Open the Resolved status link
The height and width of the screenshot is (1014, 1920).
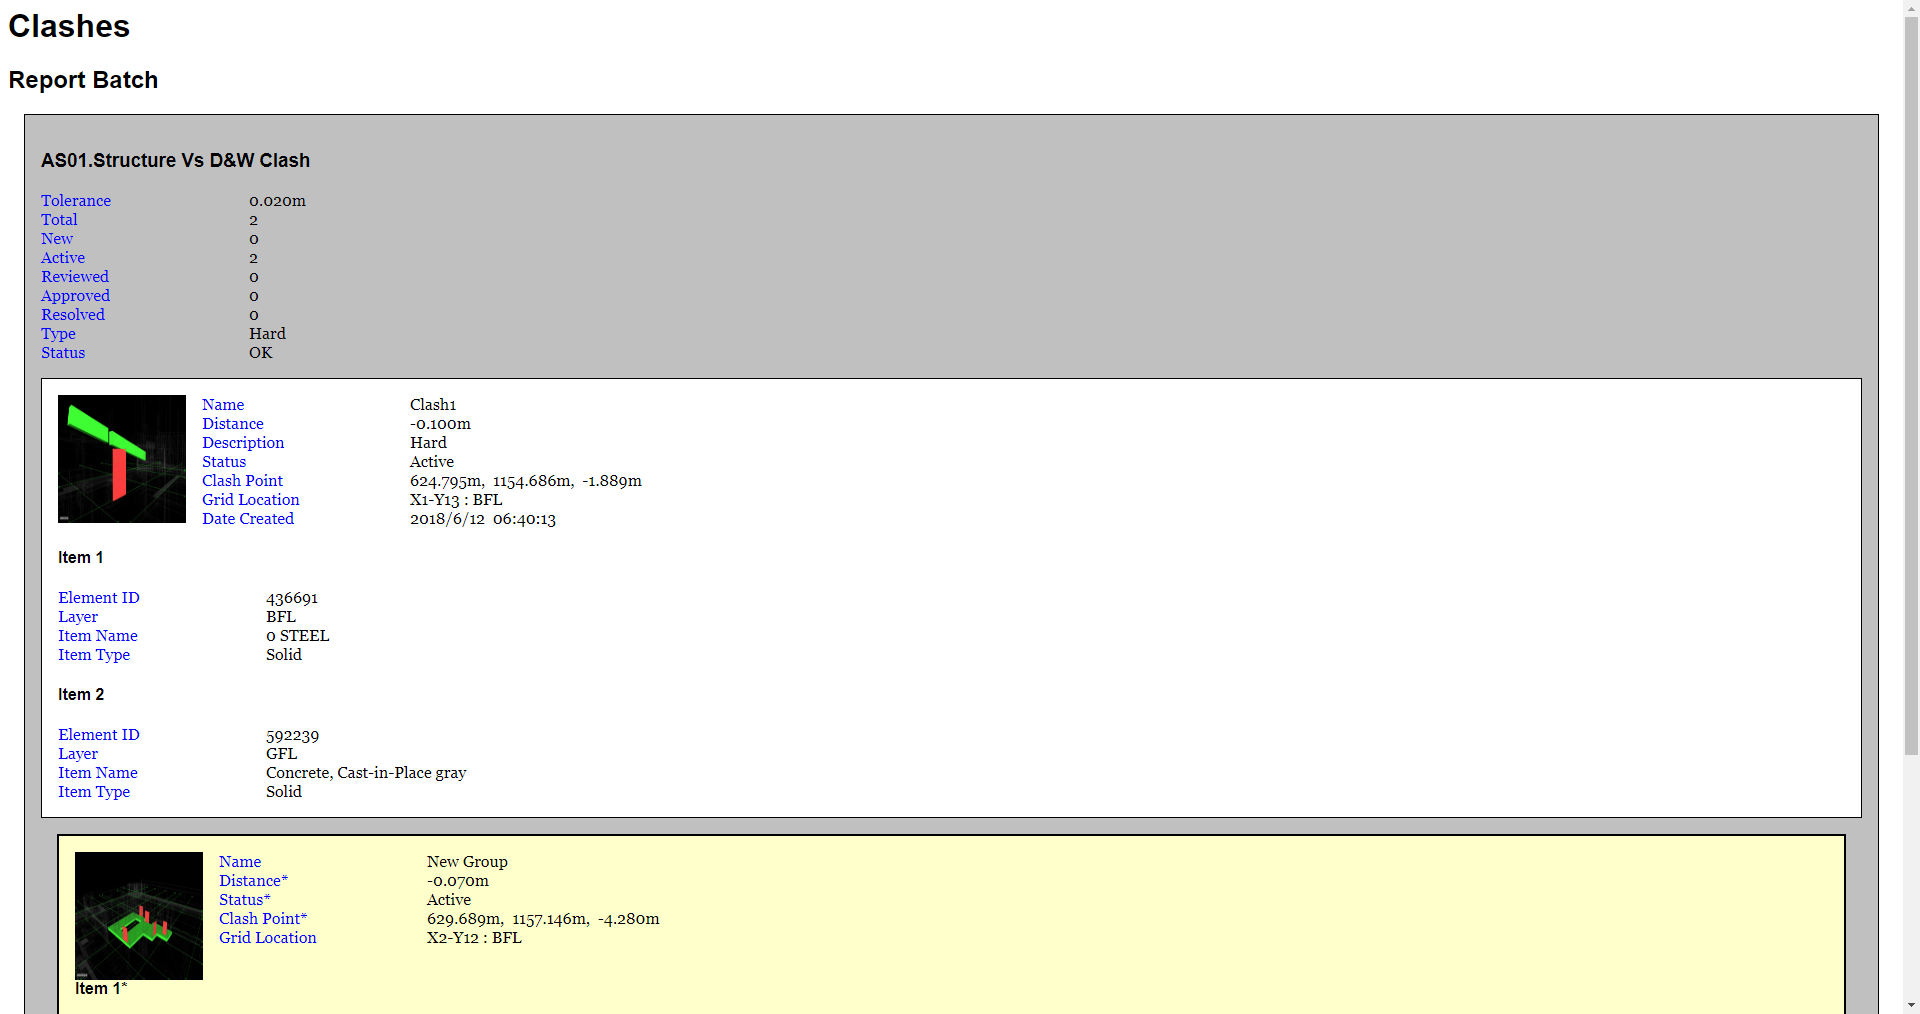pyautogui.click(x=72, y=314)
